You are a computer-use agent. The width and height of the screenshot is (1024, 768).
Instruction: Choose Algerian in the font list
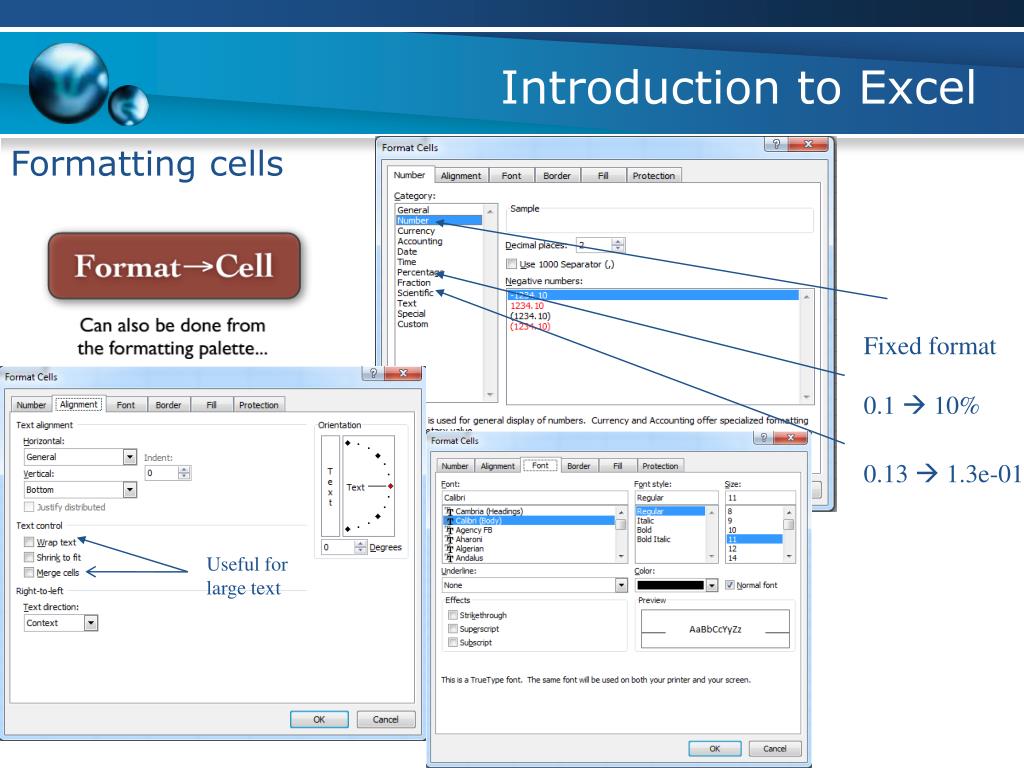click(470, 549)
